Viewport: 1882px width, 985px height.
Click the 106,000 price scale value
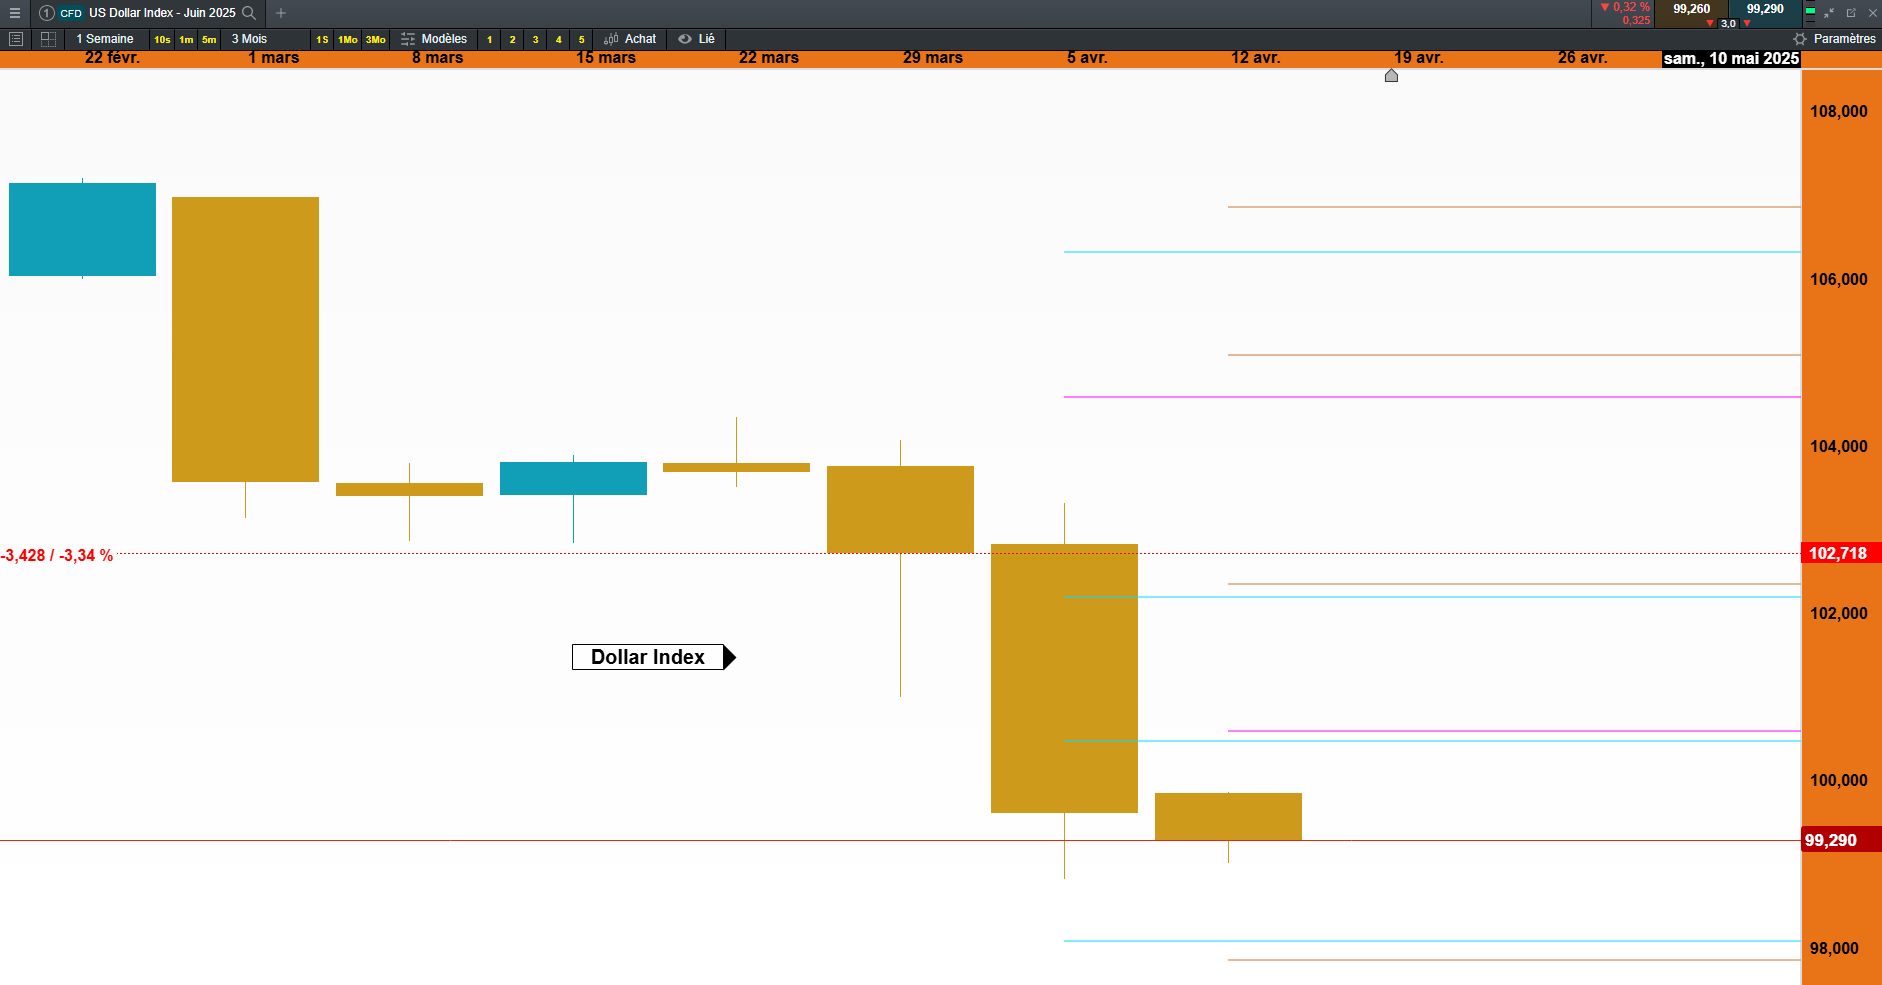pos(1838,280)
